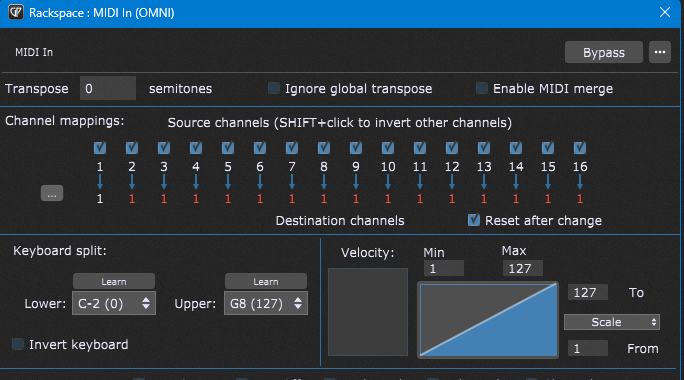Uncheck source channel 12 checkbox

pos(452,147)
